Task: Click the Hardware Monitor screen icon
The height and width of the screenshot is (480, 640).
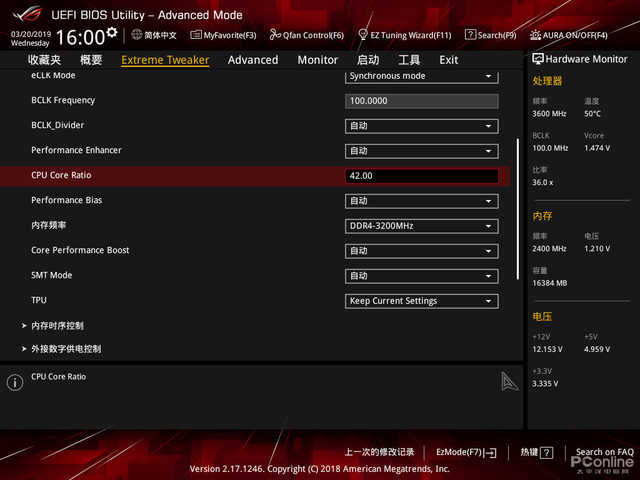Action: (x=538, y=59)
